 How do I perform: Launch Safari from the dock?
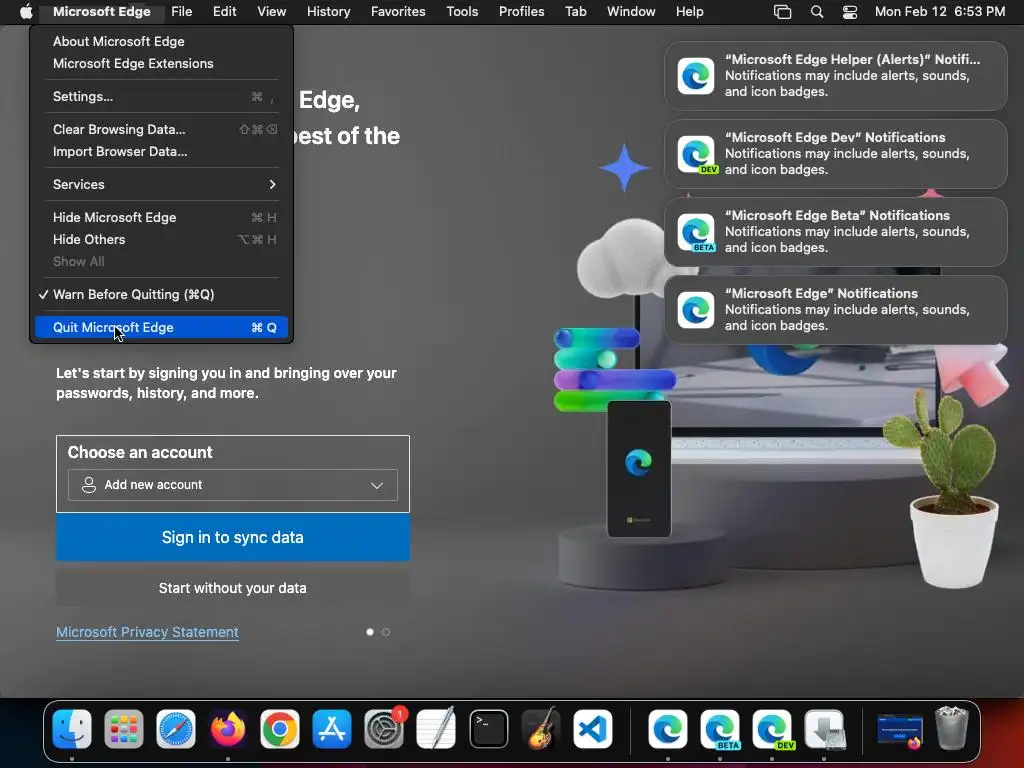point(176,728)
